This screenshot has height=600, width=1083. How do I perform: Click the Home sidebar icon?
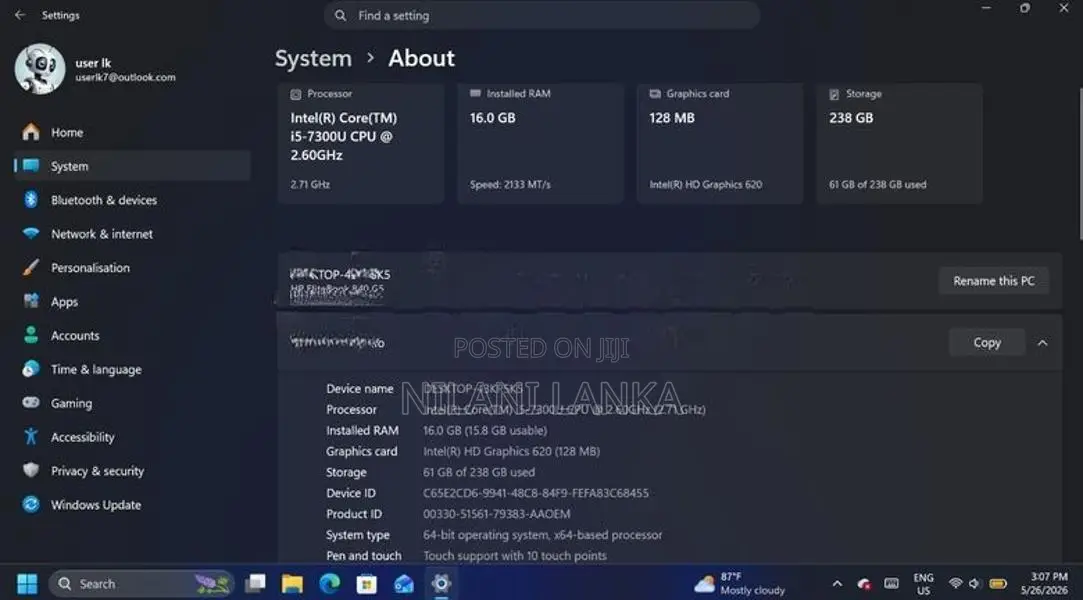[x=31, y=132]
